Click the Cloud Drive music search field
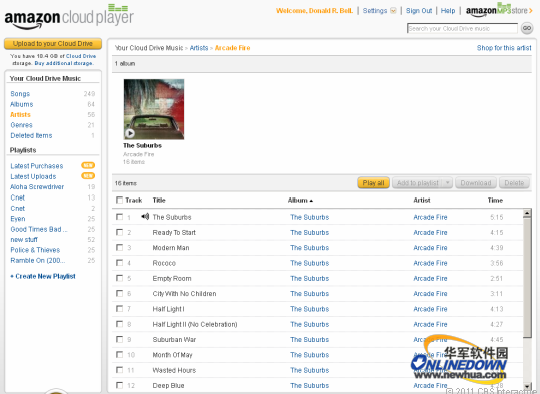This screenshot has width=540, height=394. click(x=462, y=28)
